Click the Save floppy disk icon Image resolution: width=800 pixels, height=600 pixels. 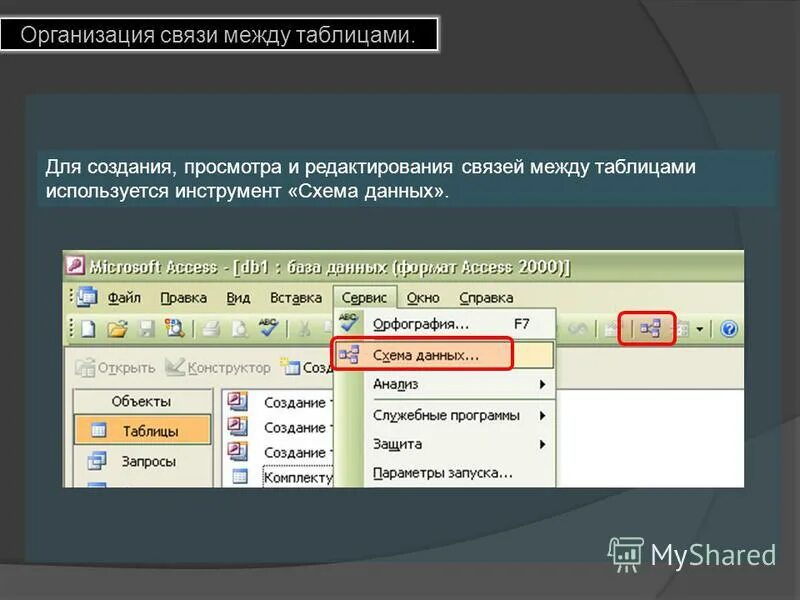146,329
